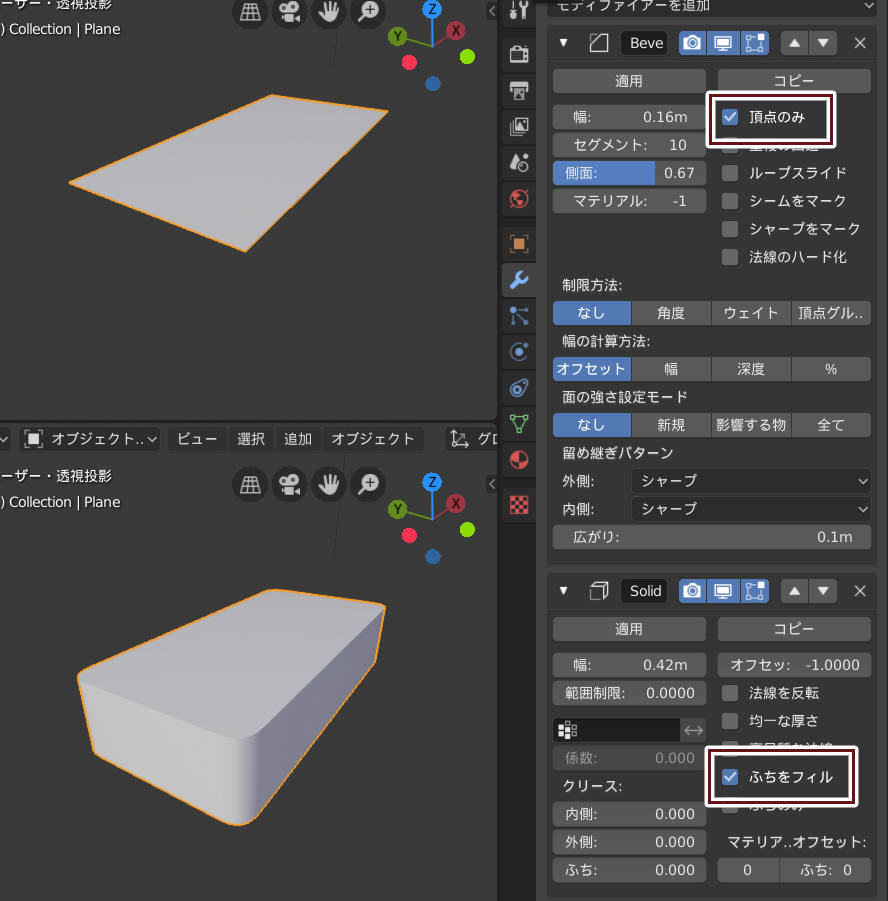The height and width of the screenshot is (901, 888).
Task: Click the Z axis on upper viewport gizmo
Action: point(432,9)
